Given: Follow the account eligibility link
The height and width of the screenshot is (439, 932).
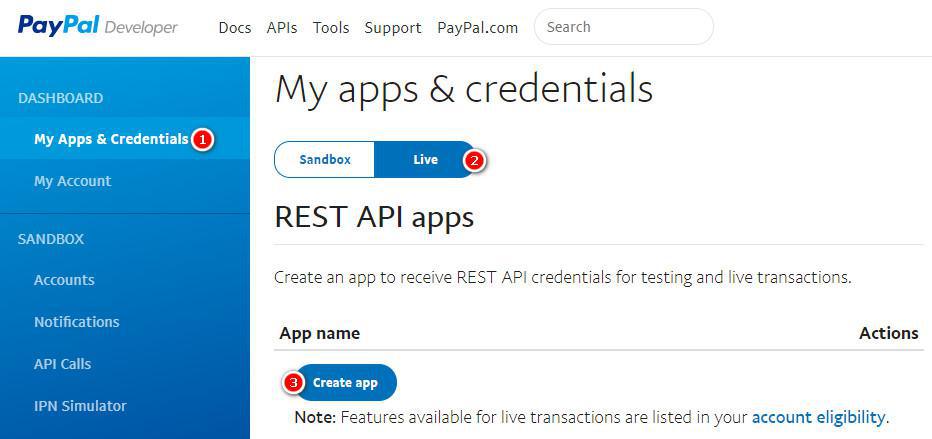Looking at the screenshot, I should click(818, 417).
